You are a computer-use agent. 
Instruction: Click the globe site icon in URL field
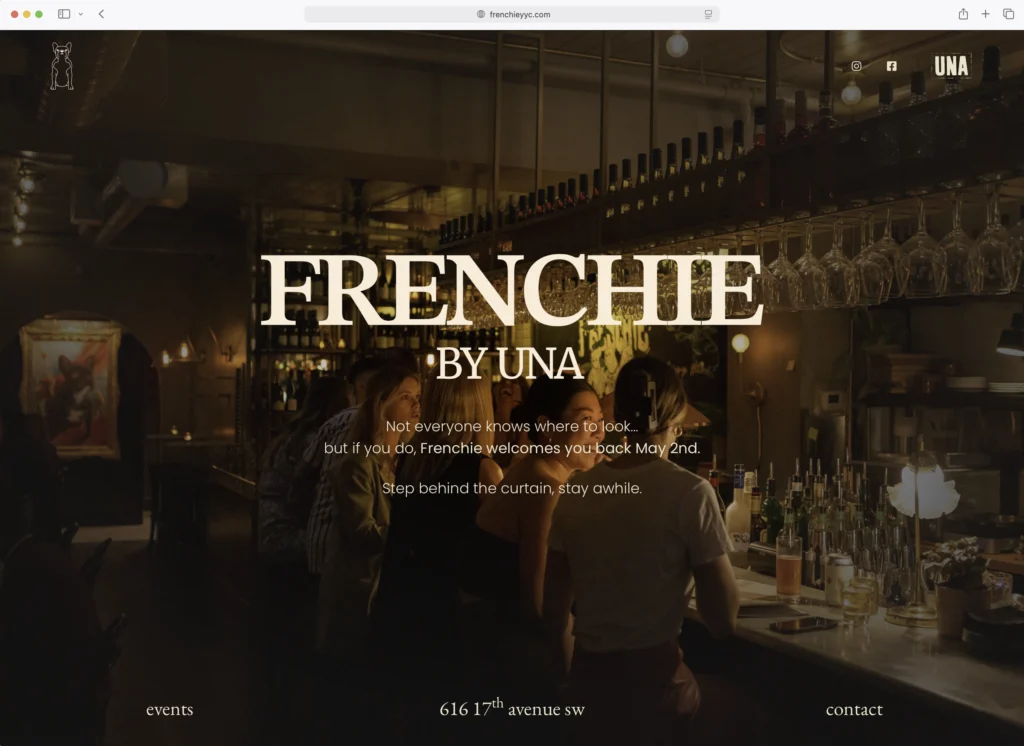click(x=481, y=14)
